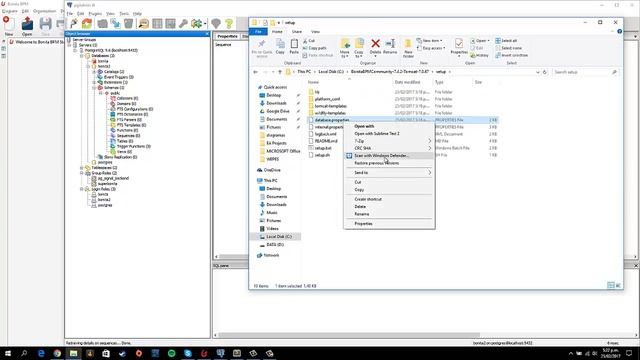Screen dimensions: 640x360
Task: Expand the CRC SHA submenu
Action: point(389,148)
